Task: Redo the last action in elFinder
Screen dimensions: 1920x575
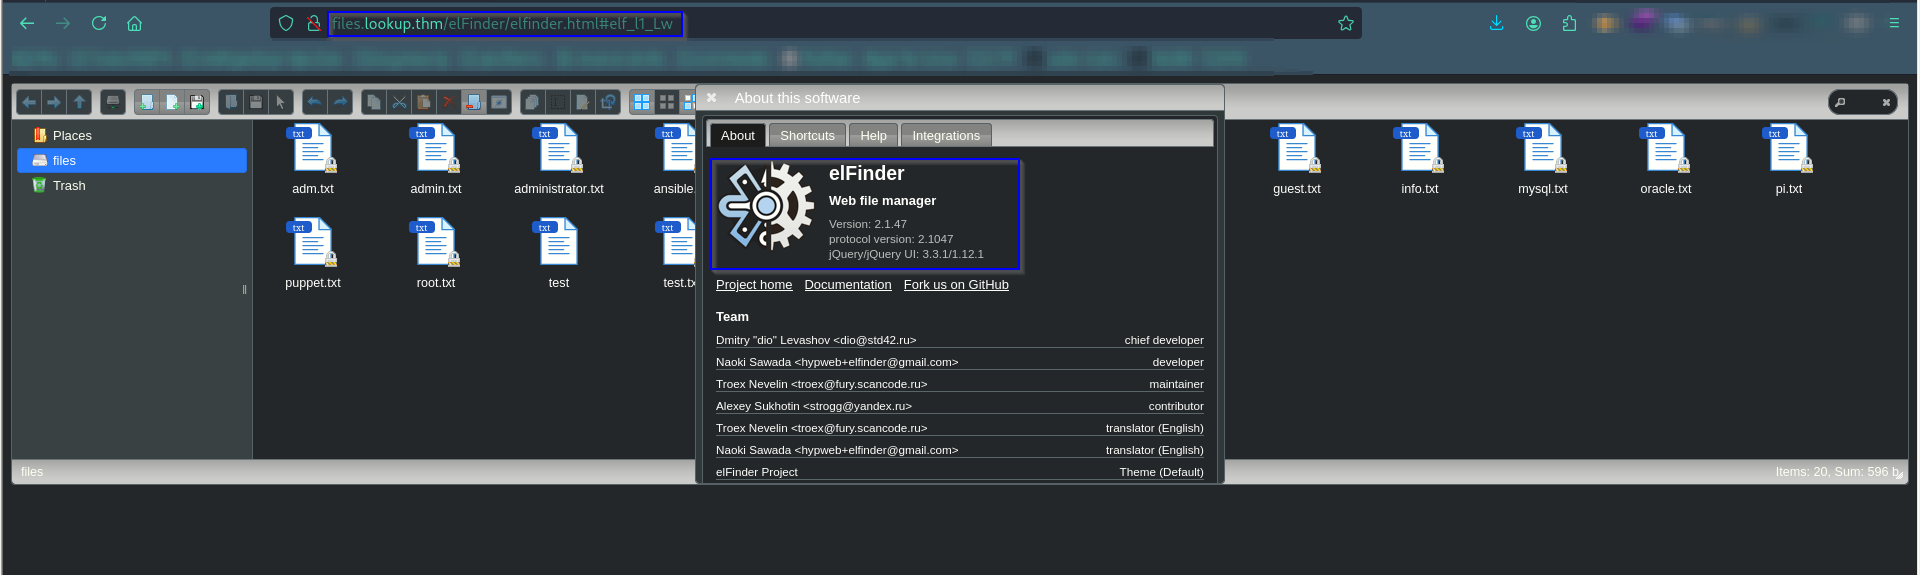Action: [340, 102]
